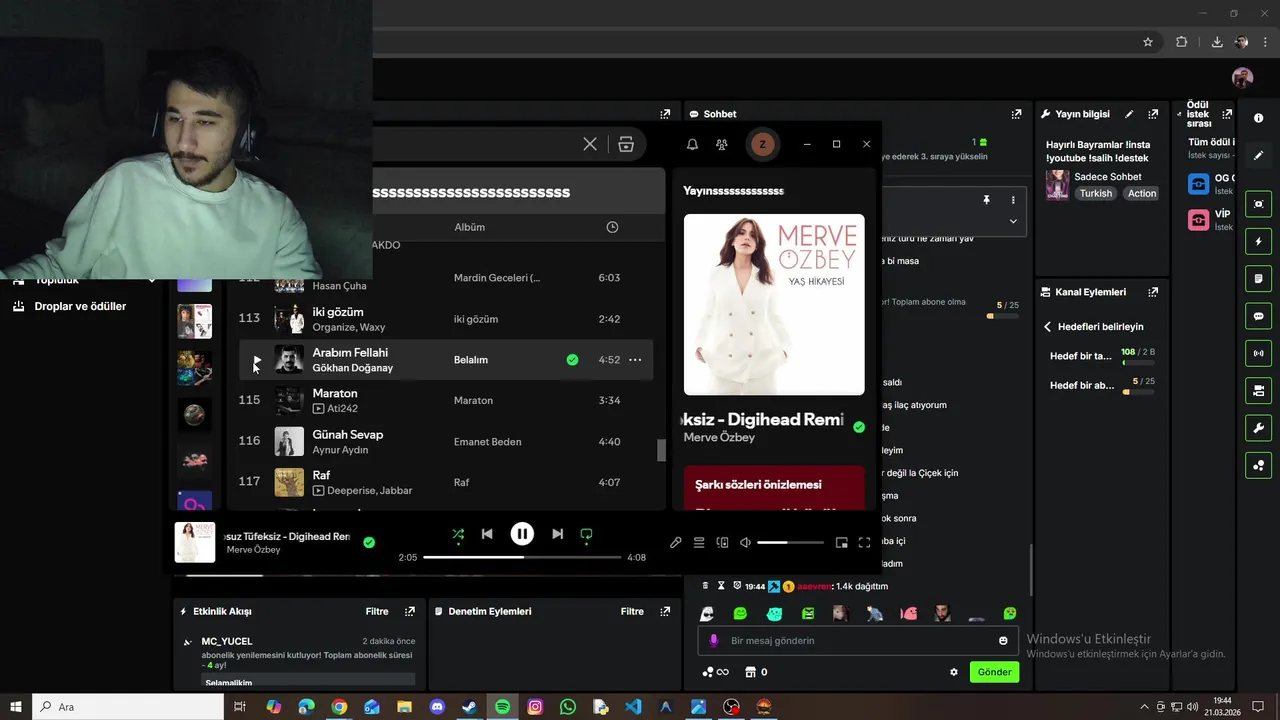Open Steam from Windows taskbar
1280x720 pixels.
click(x=469, y=707)
